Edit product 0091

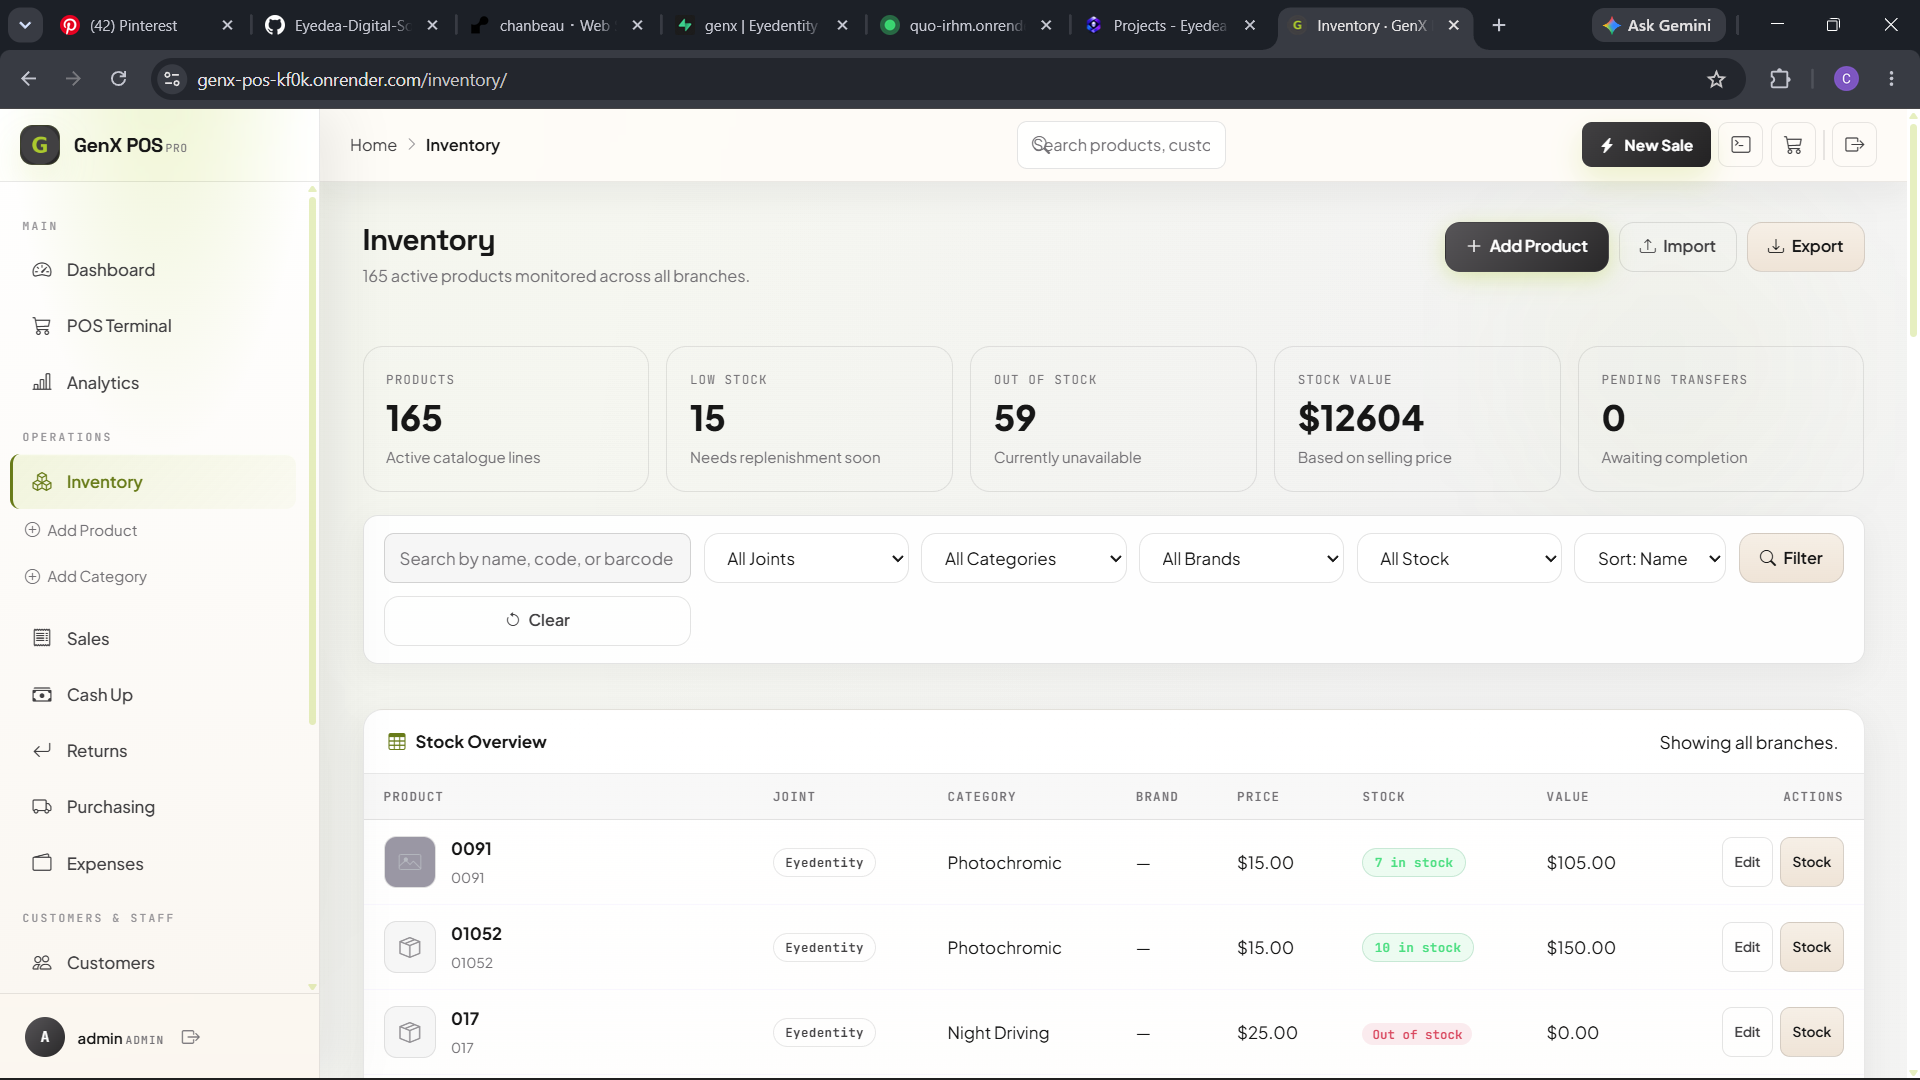[x=1746, y=862]
